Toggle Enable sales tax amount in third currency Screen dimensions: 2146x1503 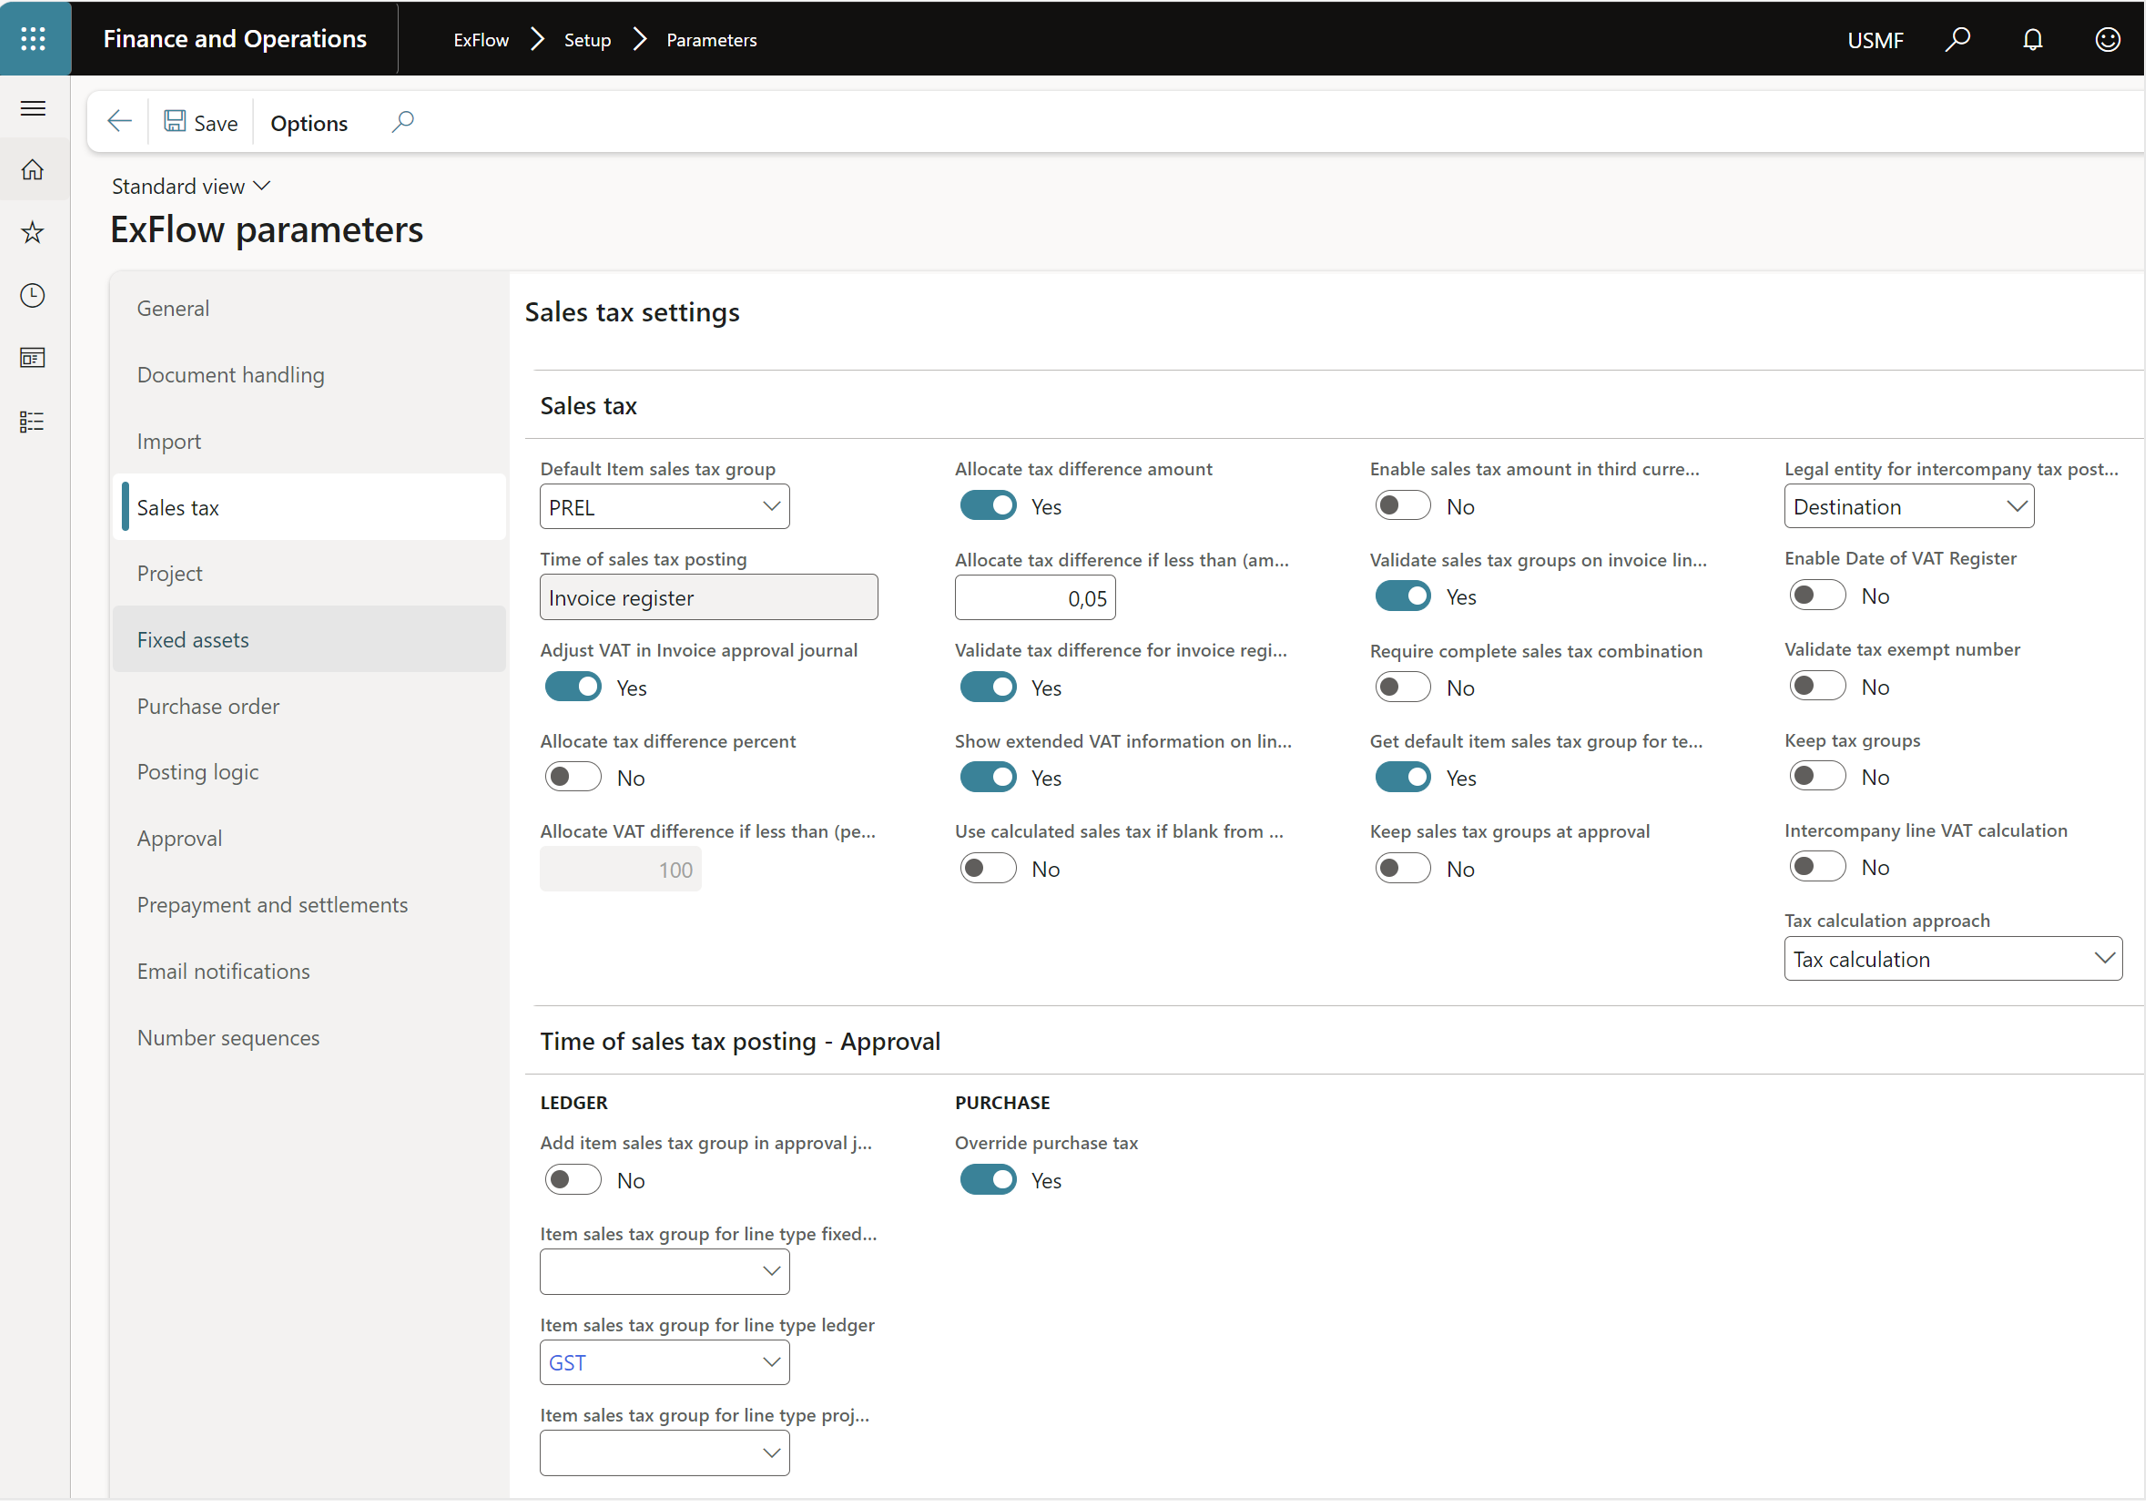tap(1402, 506)
